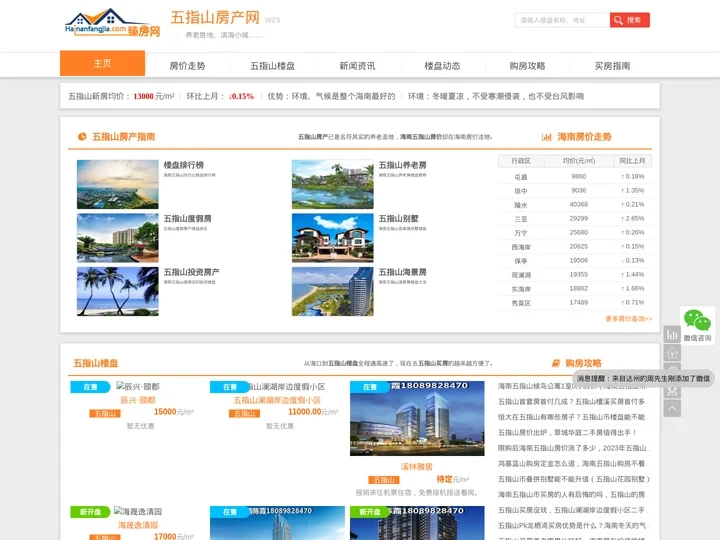Screen dimensions: 720x540
Task: Open the WeChat consultation icon
Action: 697,325
